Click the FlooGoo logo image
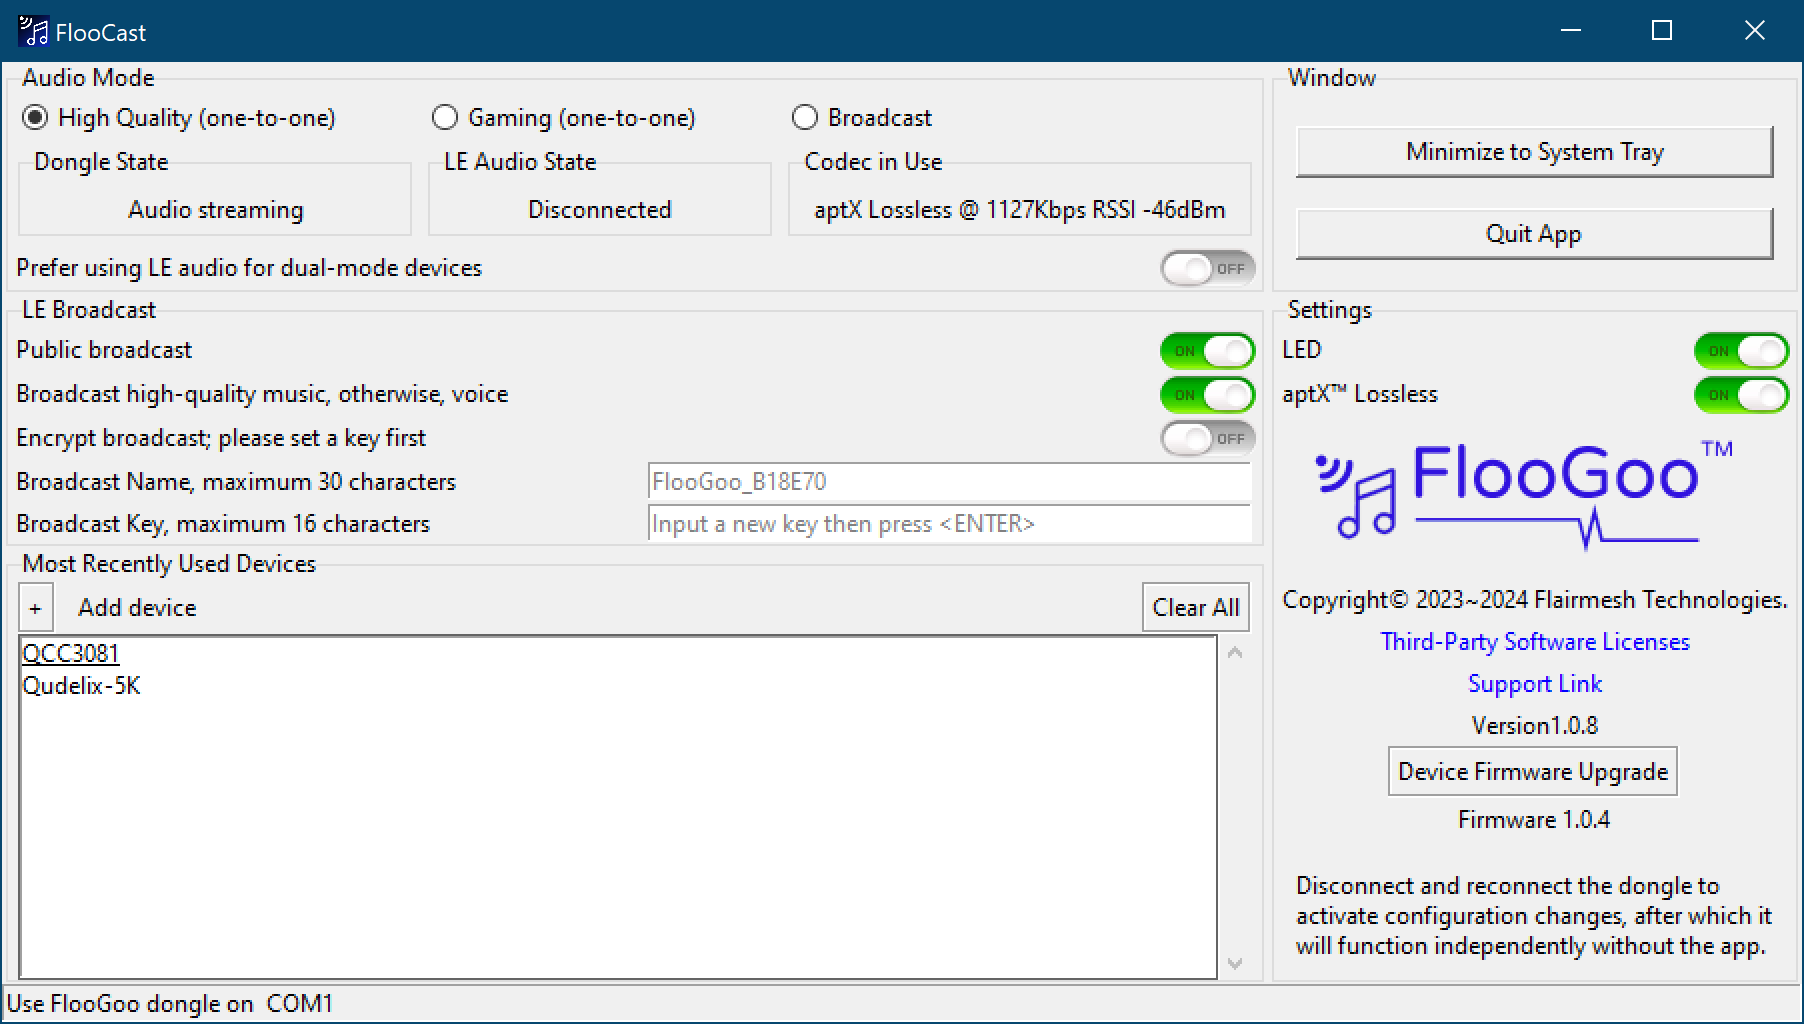The width and height of the screenshot is (1804, 1024). [x=1522, y=492]
